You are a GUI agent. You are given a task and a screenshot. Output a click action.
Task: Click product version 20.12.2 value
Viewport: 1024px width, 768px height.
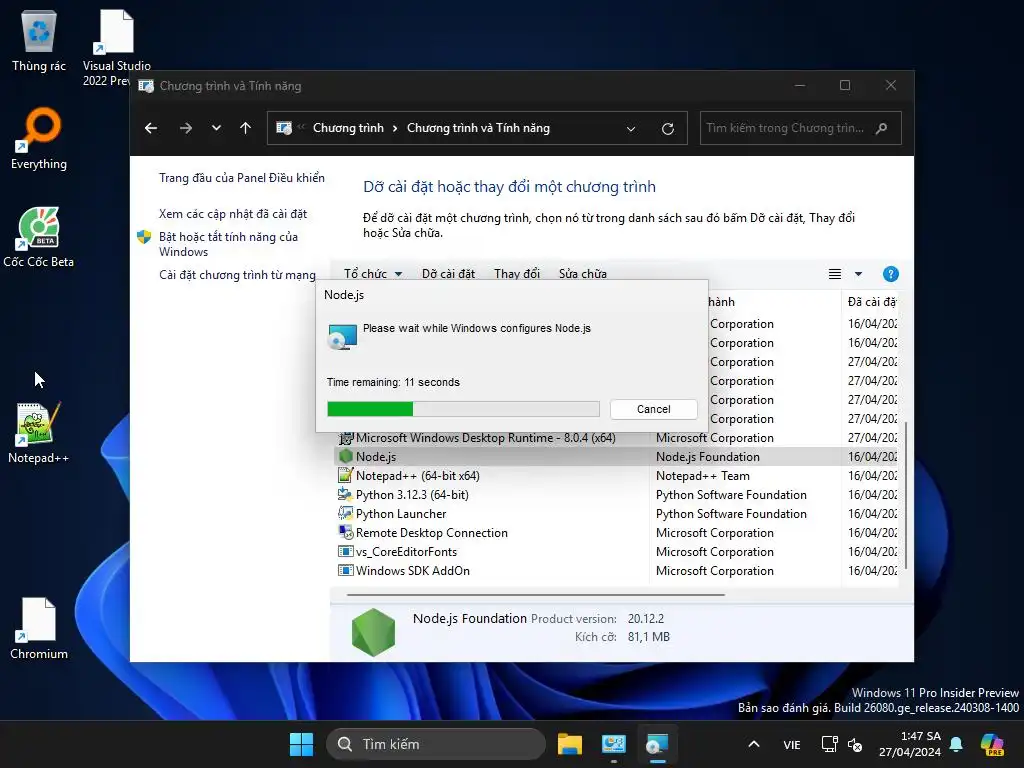tap(645, 618)
